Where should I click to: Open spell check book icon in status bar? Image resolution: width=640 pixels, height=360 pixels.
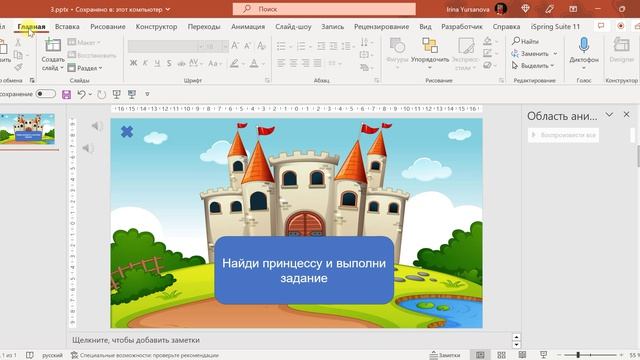(29, 355)
